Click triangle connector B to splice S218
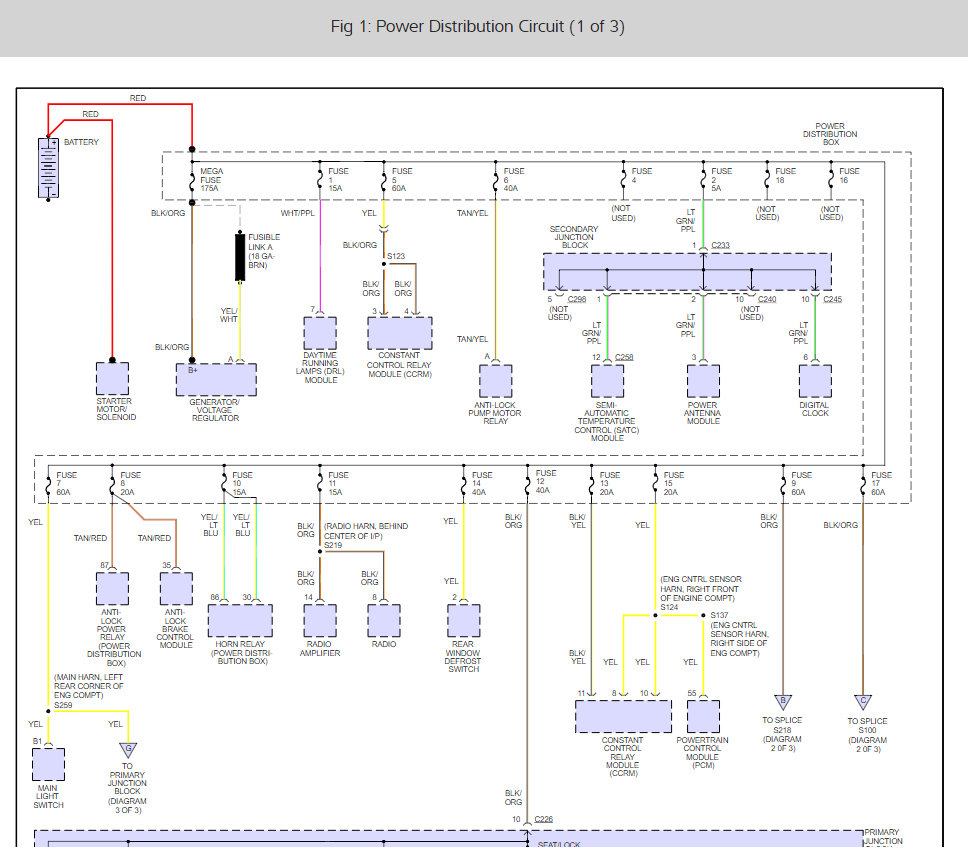968x860 pixels. pos(783,702)
